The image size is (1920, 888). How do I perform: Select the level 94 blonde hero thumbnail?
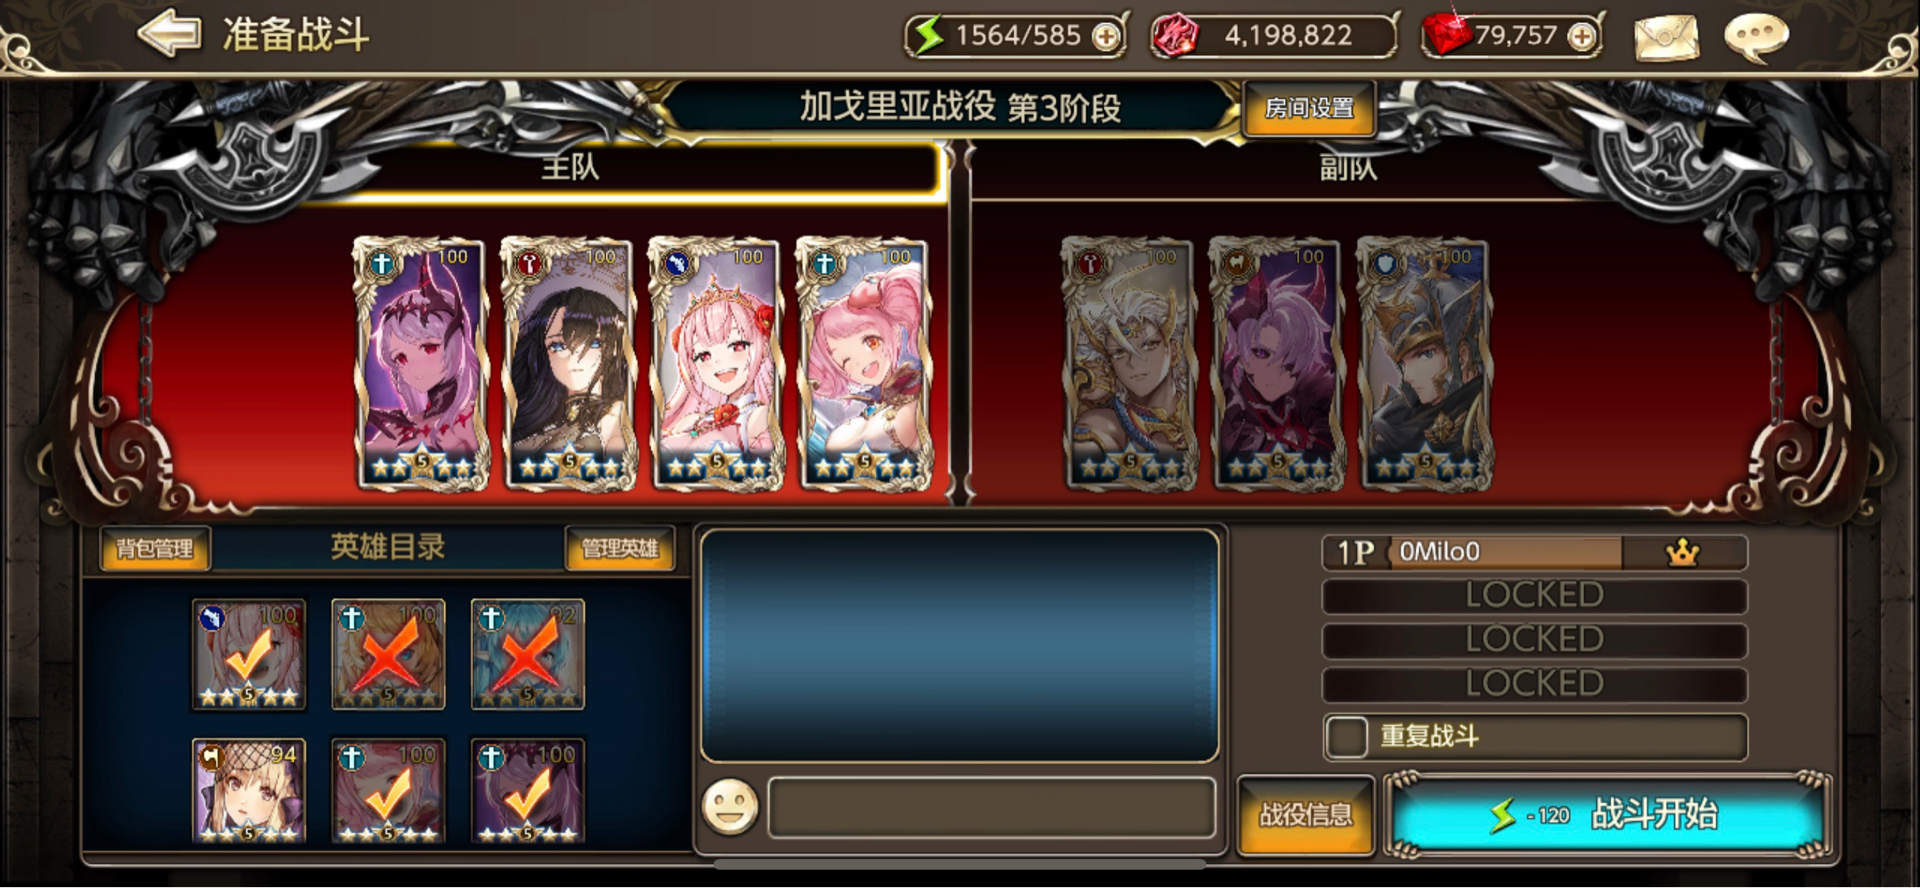249,792
